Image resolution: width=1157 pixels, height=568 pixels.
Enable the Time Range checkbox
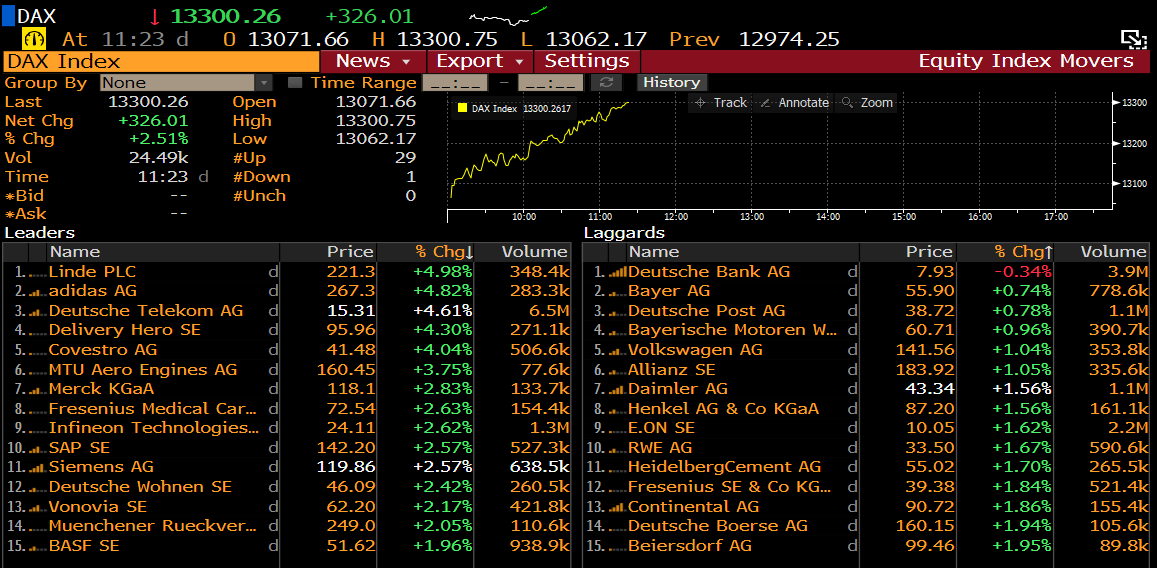click(x=295, y=83)
